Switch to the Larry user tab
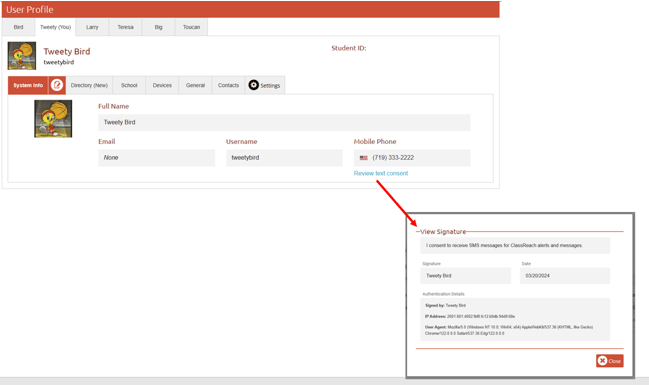 [x=92, y=27]
